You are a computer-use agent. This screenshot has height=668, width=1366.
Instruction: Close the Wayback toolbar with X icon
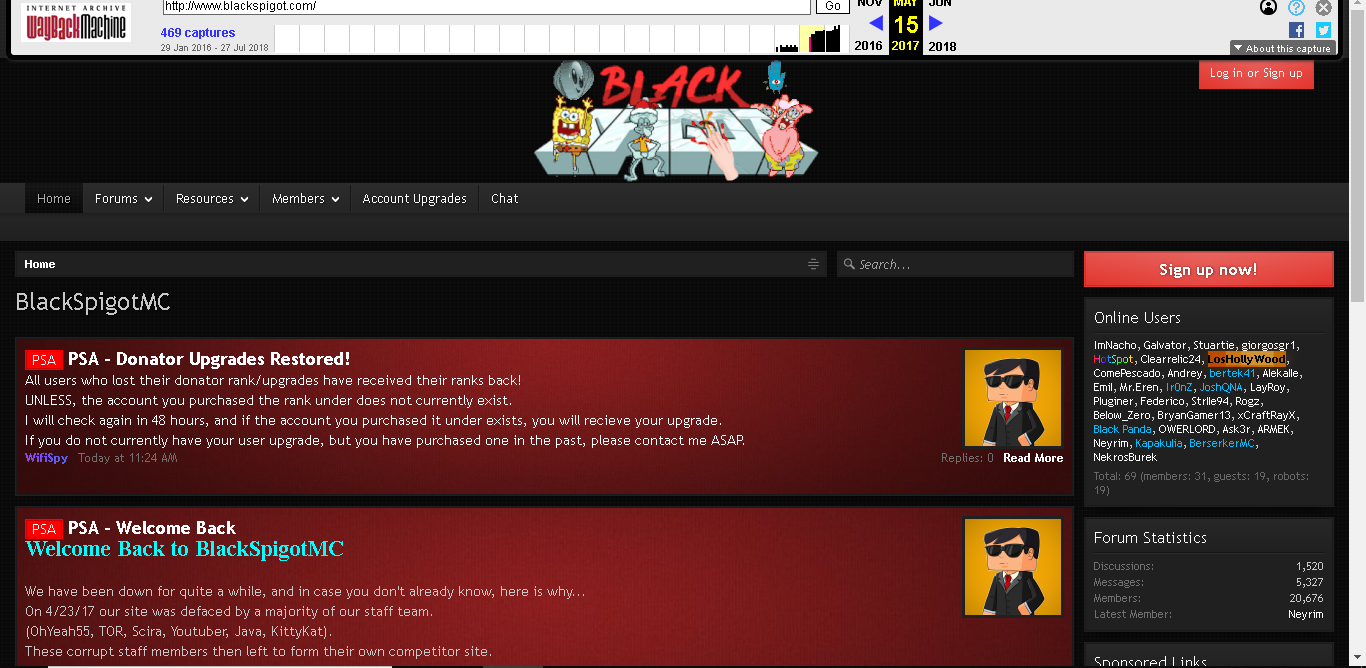tap(1323, 8)
